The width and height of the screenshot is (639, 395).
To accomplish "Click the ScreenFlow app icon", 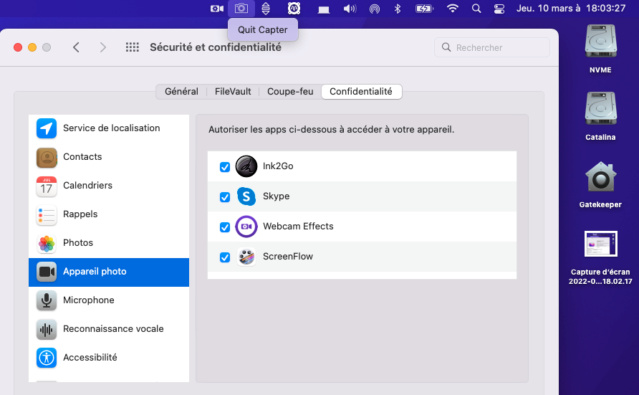I will (x=246, y=257).
